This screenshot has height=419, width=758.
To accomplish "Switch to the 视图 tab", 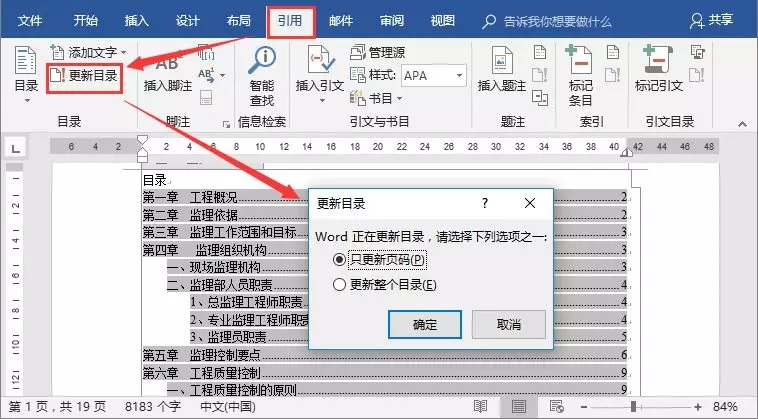I will (442, 20).
